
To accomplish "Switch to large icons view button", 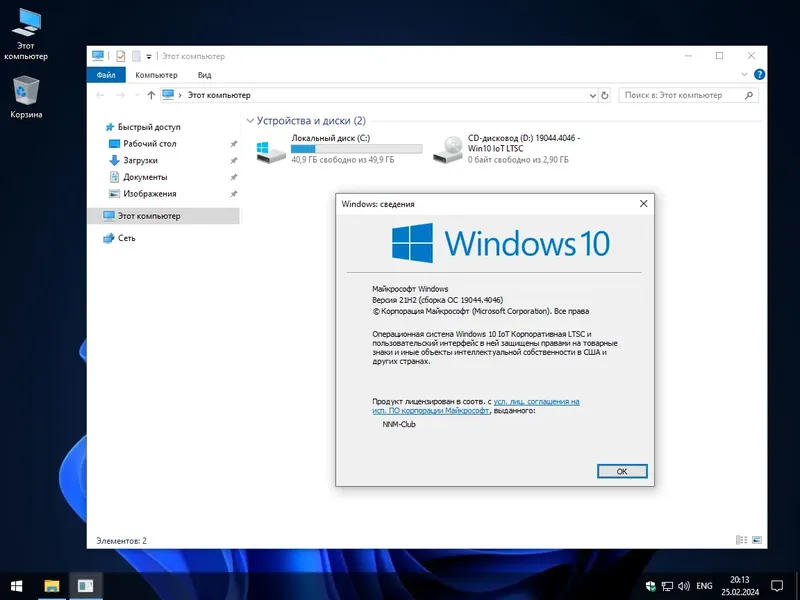I will [757, 540].
